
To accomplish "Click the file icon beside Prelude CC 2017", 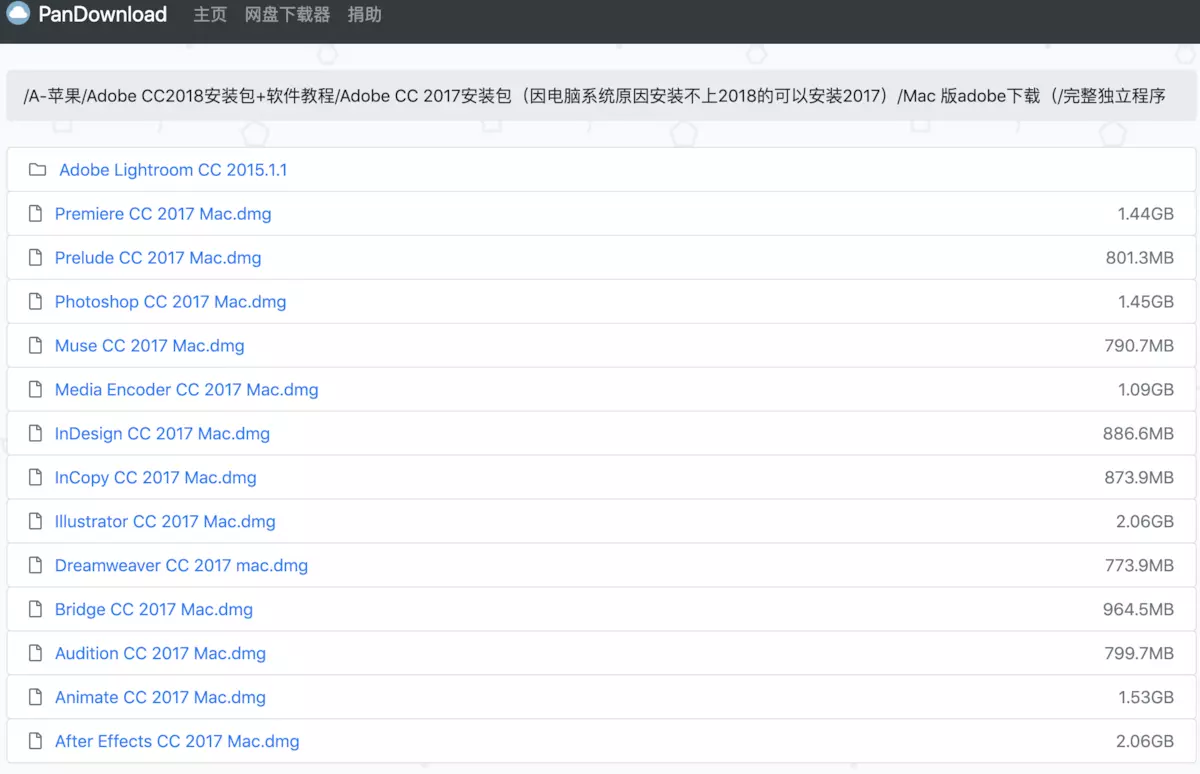I will tap(36, 258).
